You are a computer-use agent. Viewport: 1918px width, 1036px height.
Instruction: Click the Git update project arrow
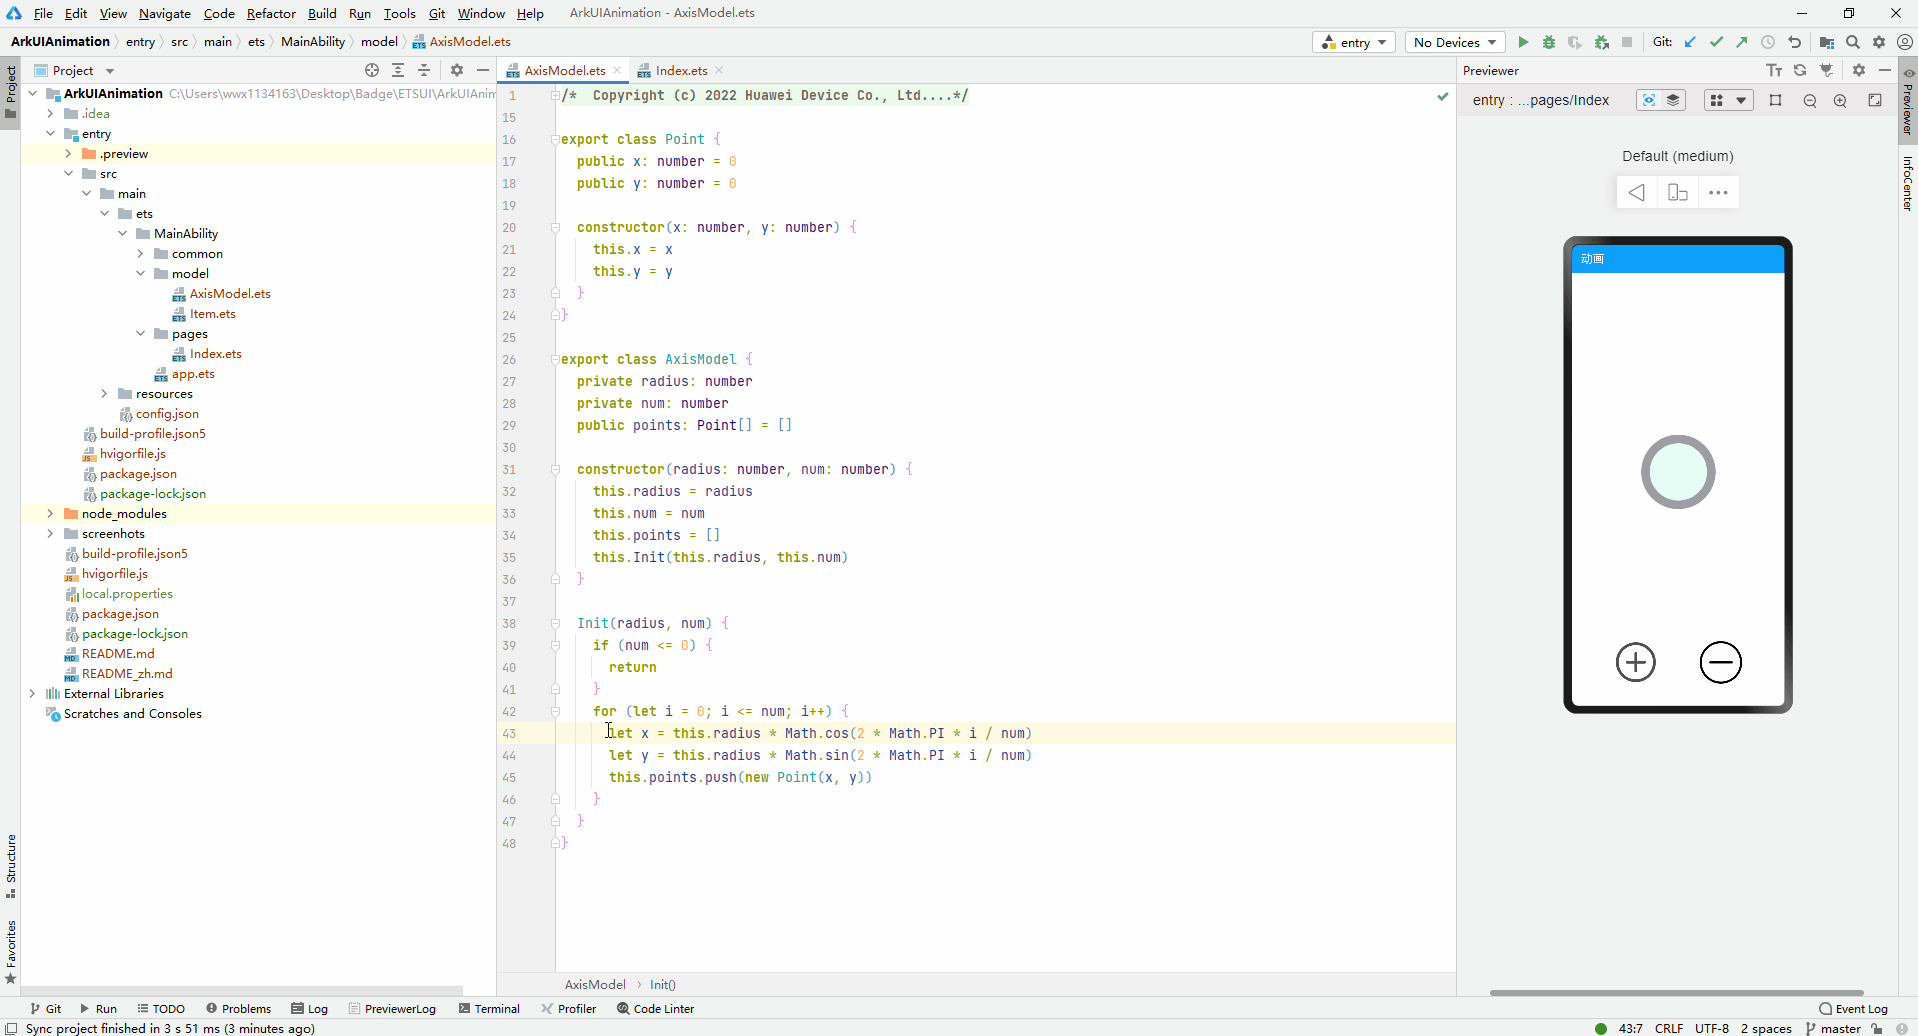1690,42
